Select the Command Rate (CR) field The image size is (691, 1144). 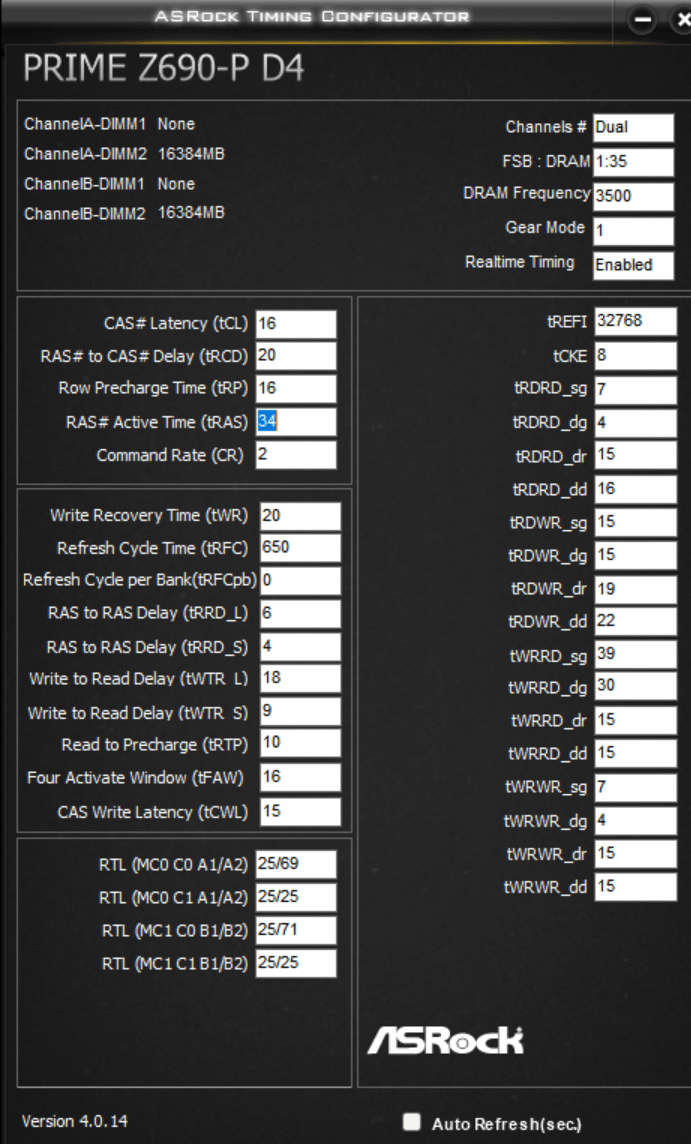296,455
